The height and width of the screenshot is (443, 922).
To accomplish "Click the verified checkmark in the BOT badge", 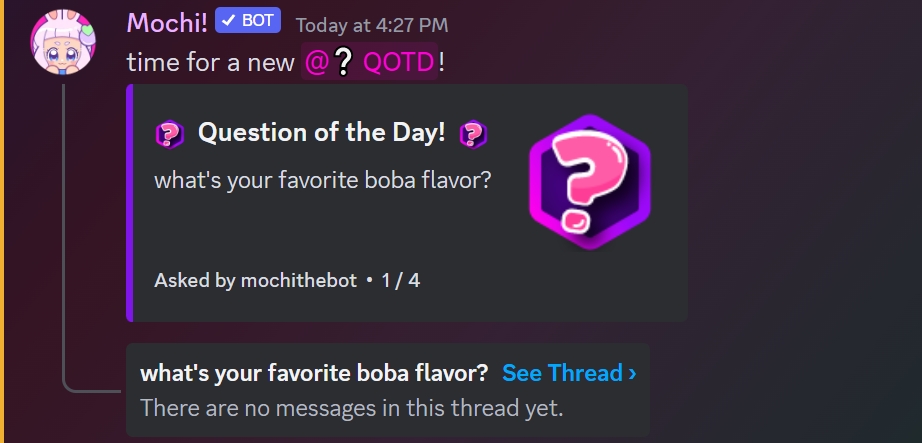I will tap(226, 21).
